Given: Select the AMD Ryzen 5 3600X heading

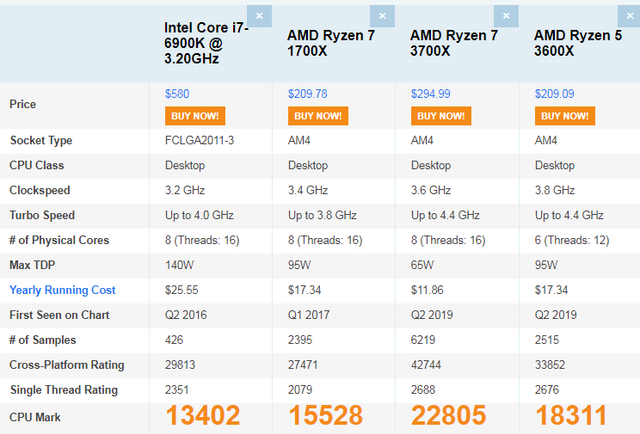Looking at the screenshot, I should point(578,43).
